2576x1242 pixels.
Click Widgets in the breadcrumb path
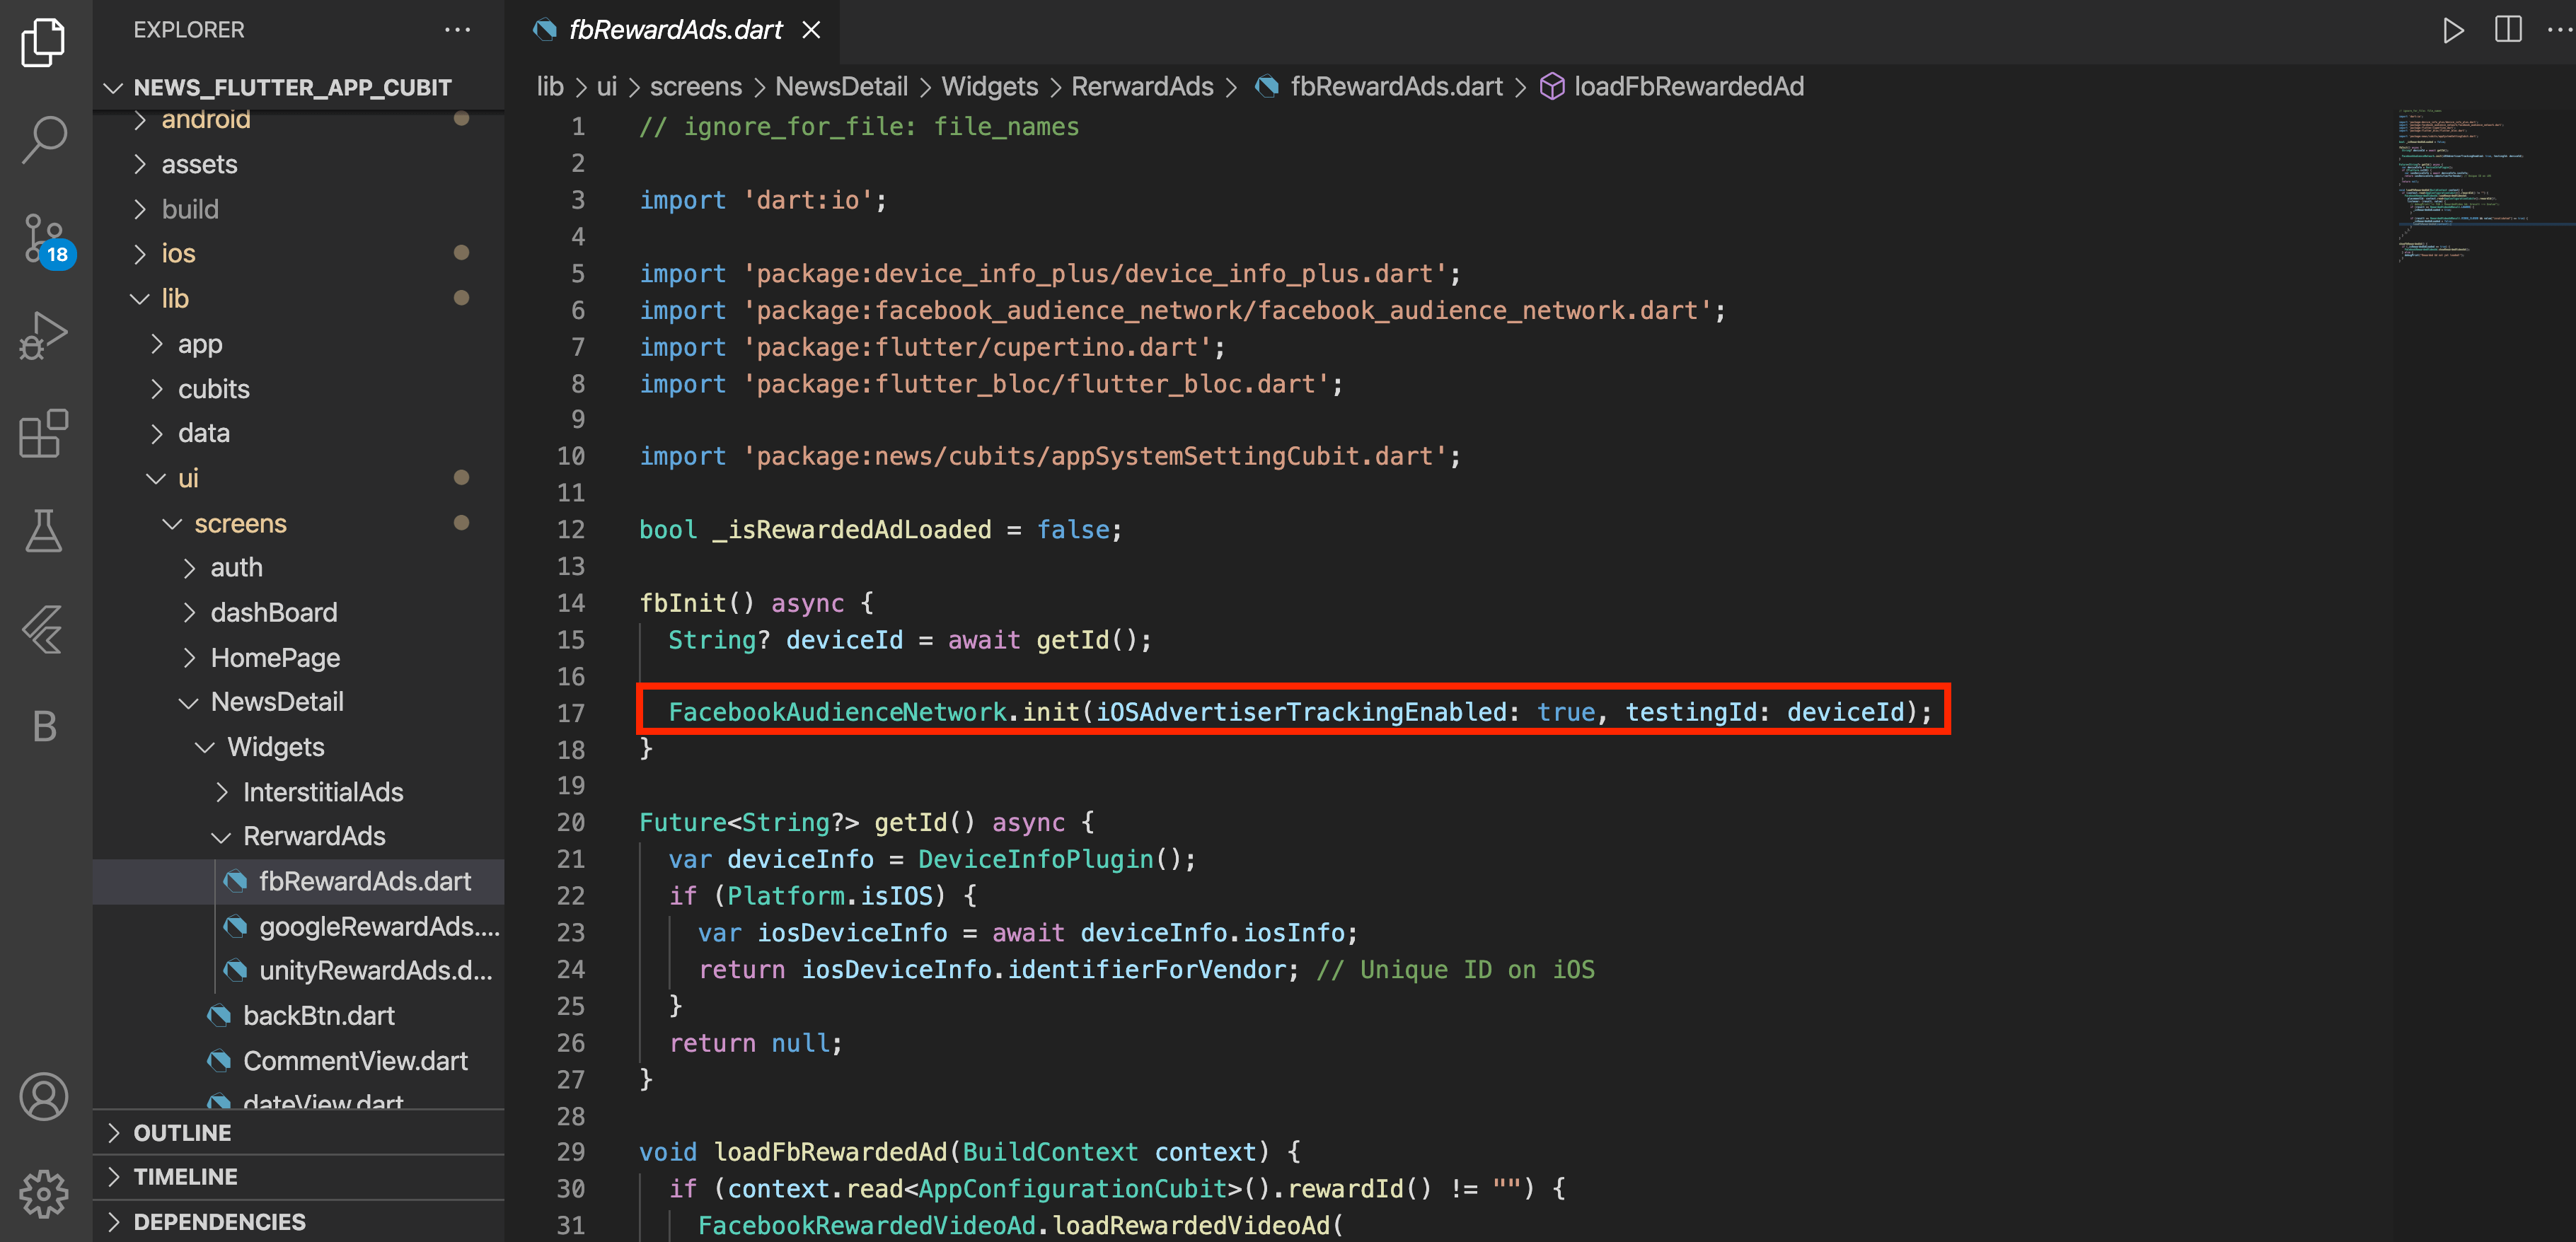coord(989,87)
